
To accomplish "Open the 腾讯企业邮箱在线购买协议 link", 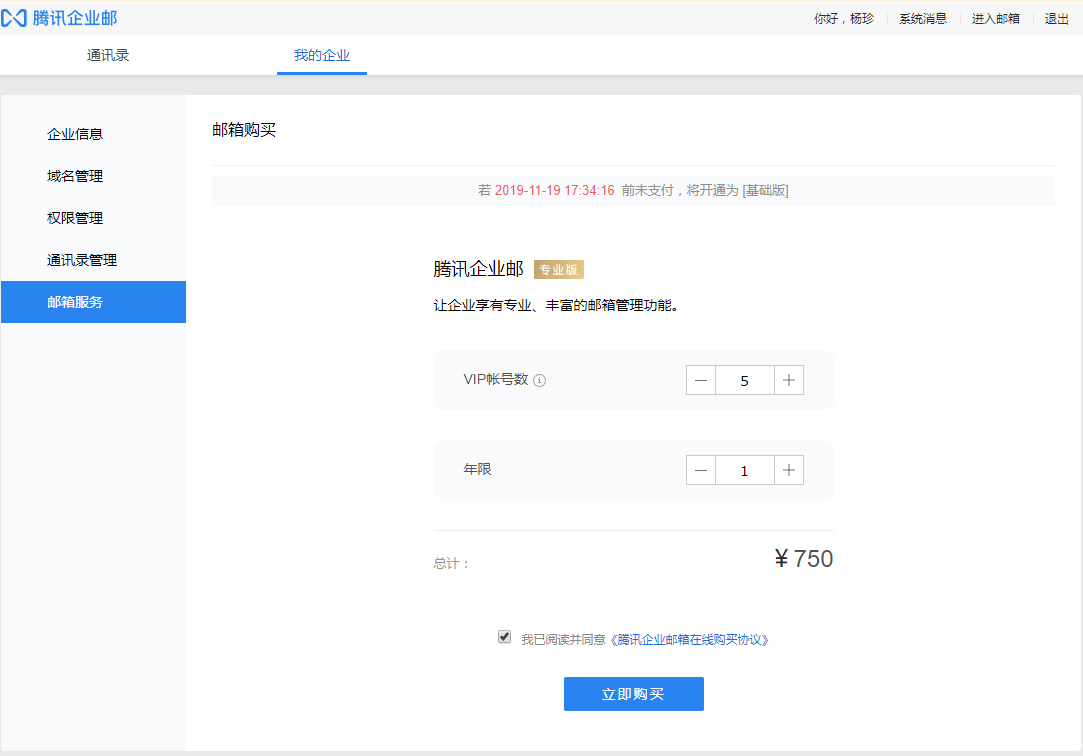I will click(x=689, y=640).
